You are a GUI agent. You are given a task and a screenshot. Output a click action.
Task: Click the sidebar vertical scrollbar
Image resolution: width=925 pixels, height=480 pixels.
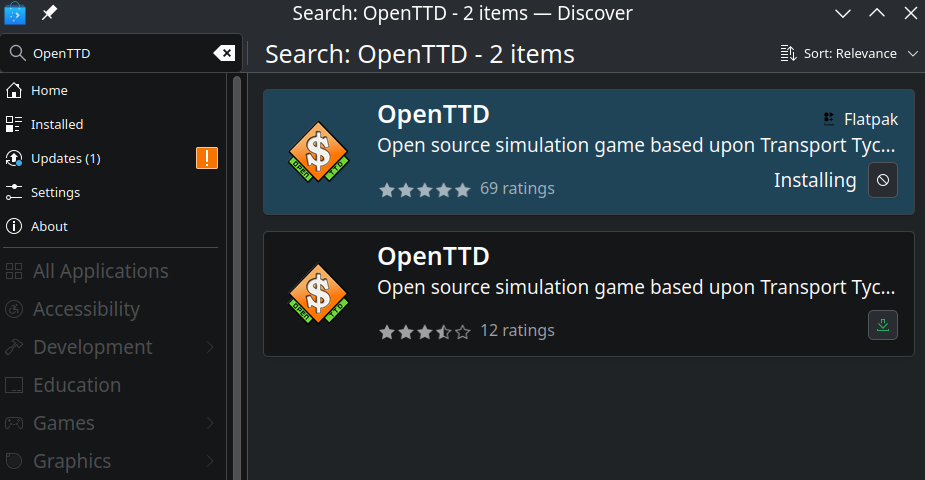tap(237, 277)
